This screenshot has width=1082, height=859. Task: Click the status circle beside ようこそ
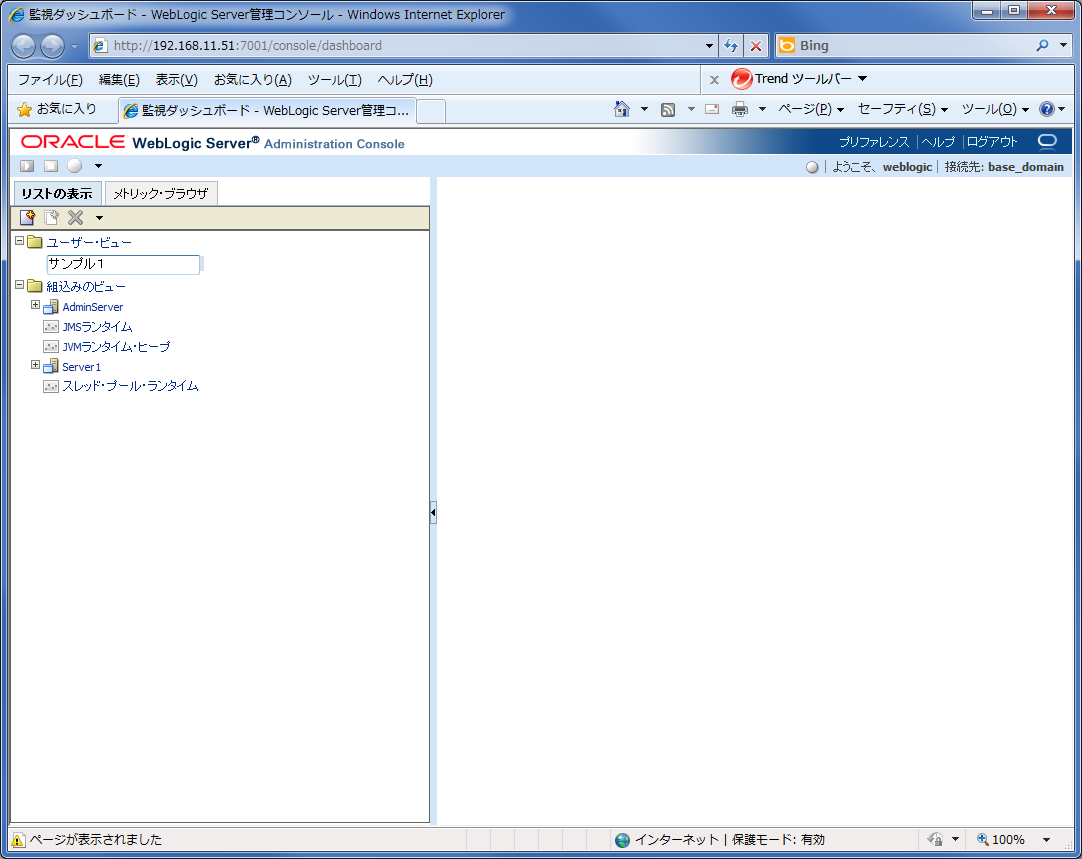[x=812, y=167]
